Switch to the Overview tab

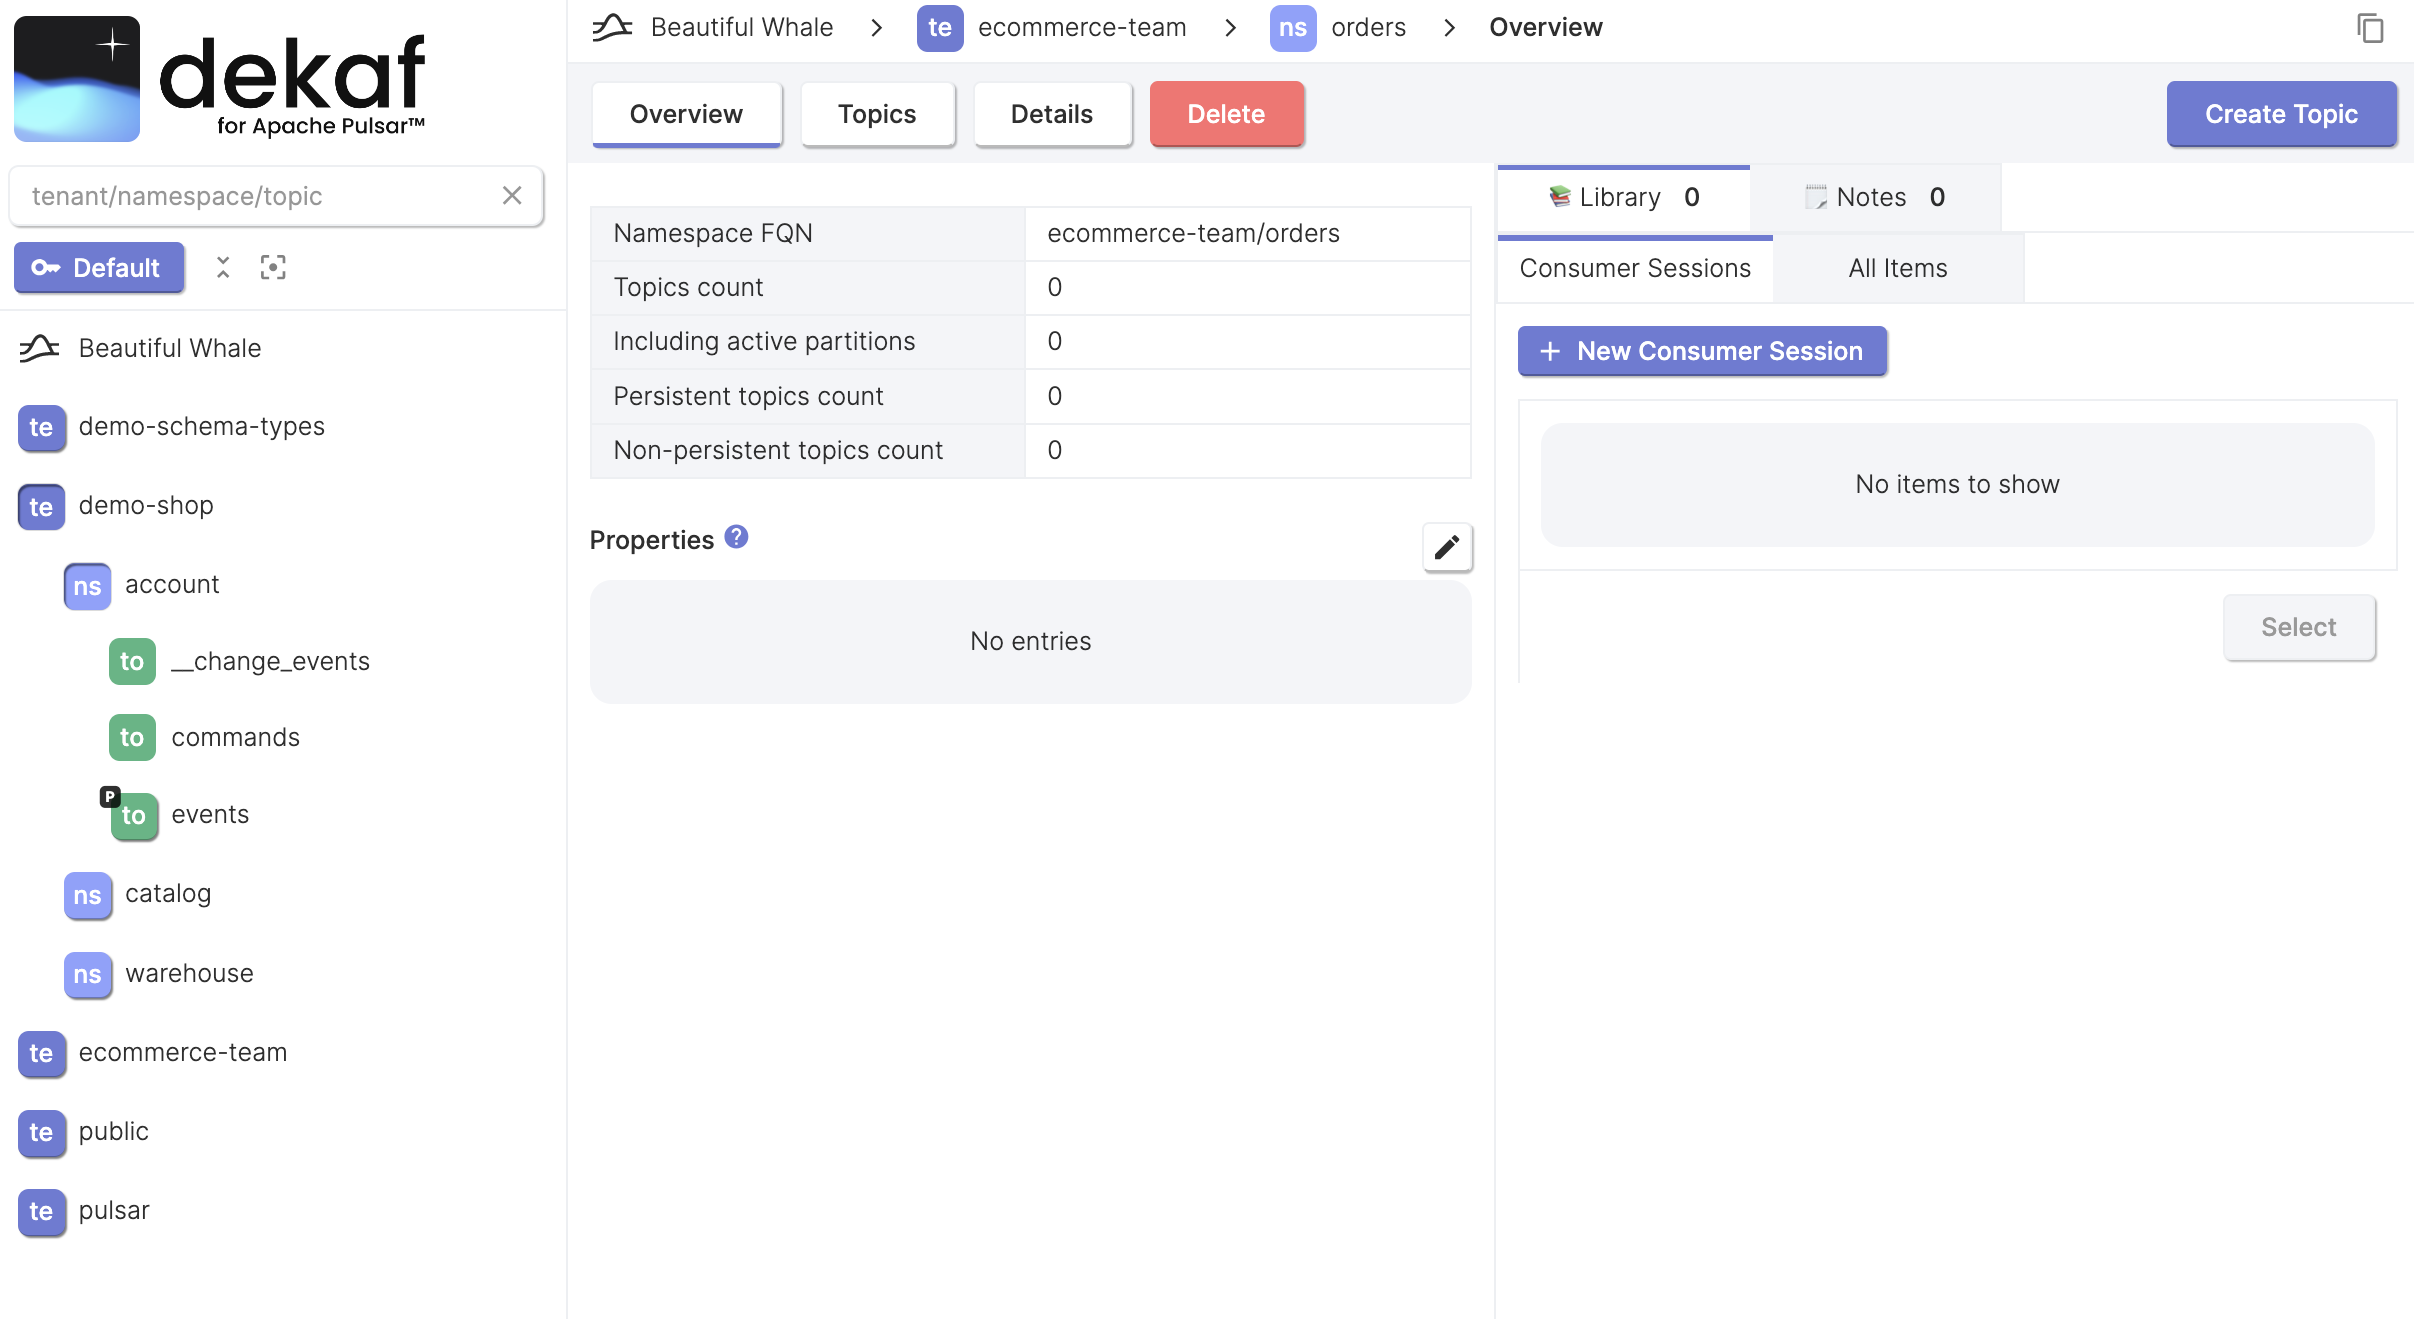pyautogui.click(x=686, y=114)
